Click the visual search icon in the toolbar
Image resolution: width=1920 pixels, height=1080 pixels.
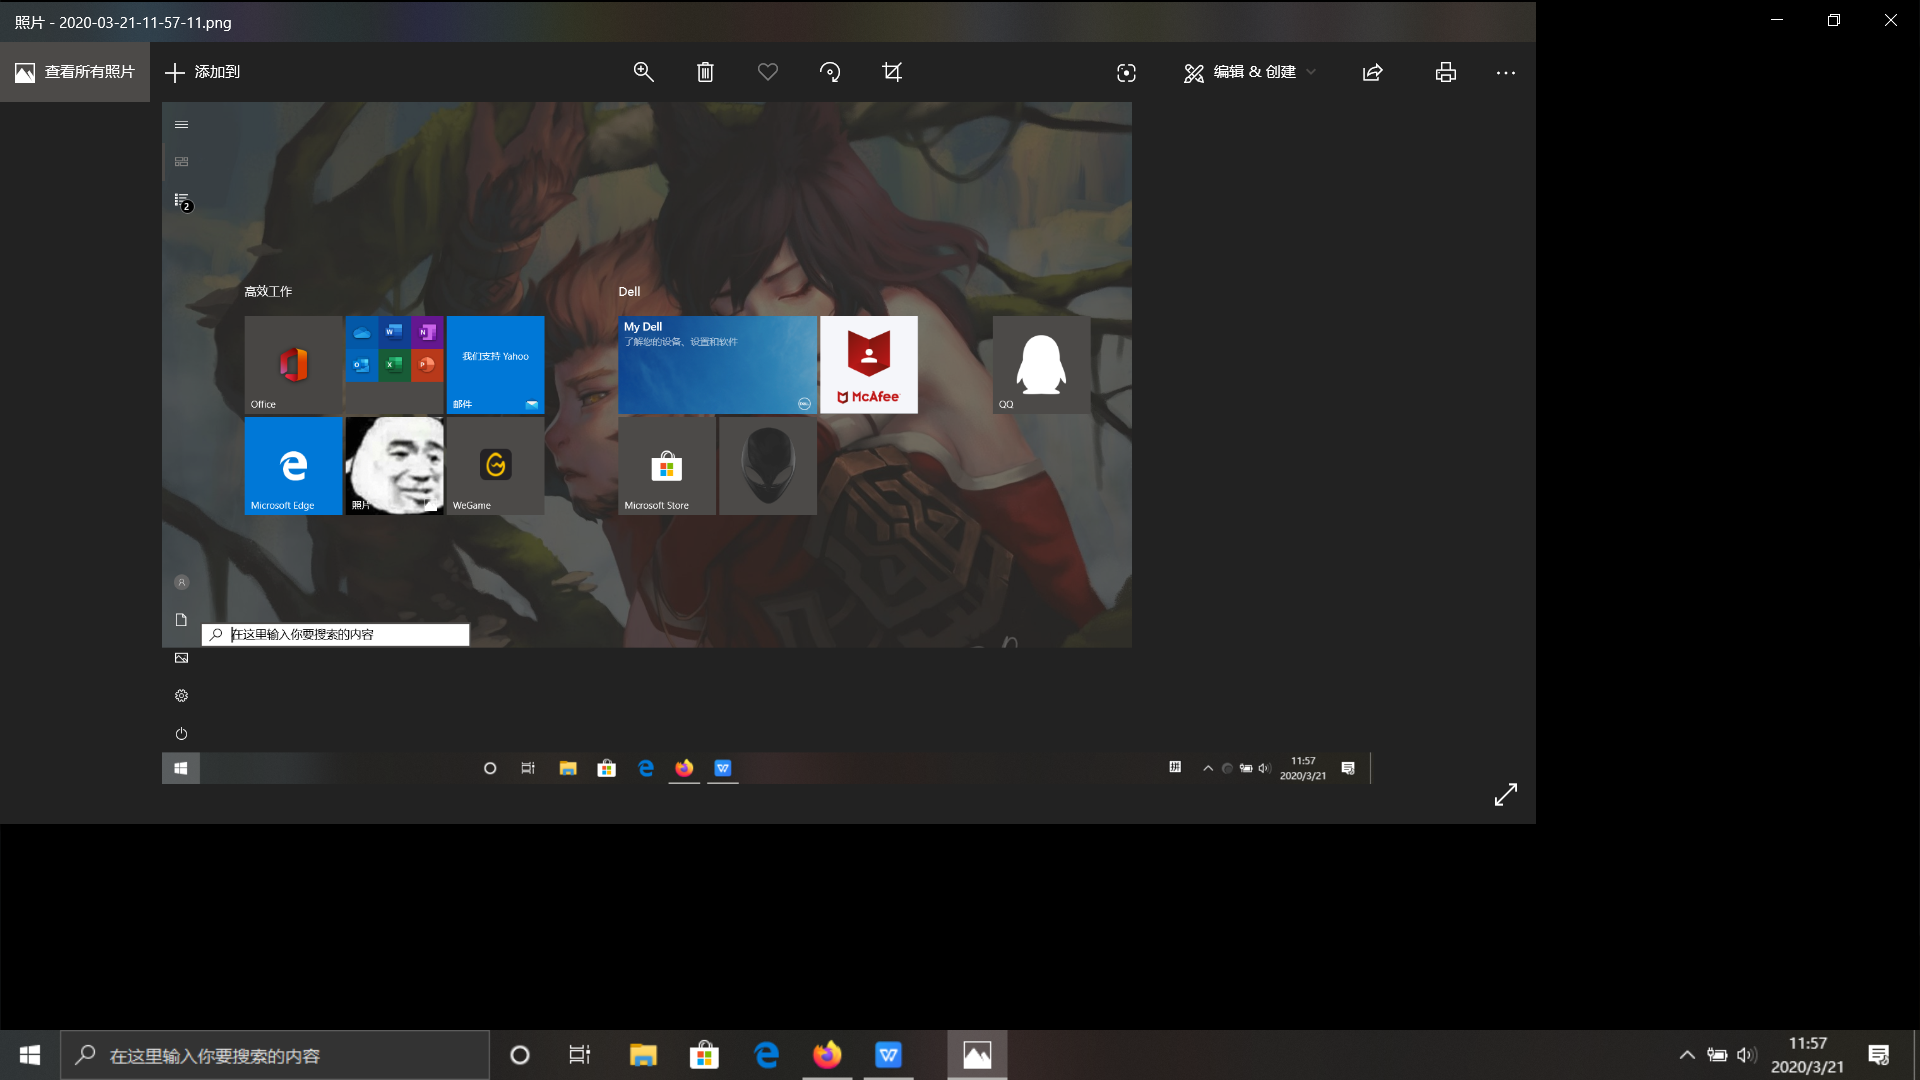[1126, 73]
